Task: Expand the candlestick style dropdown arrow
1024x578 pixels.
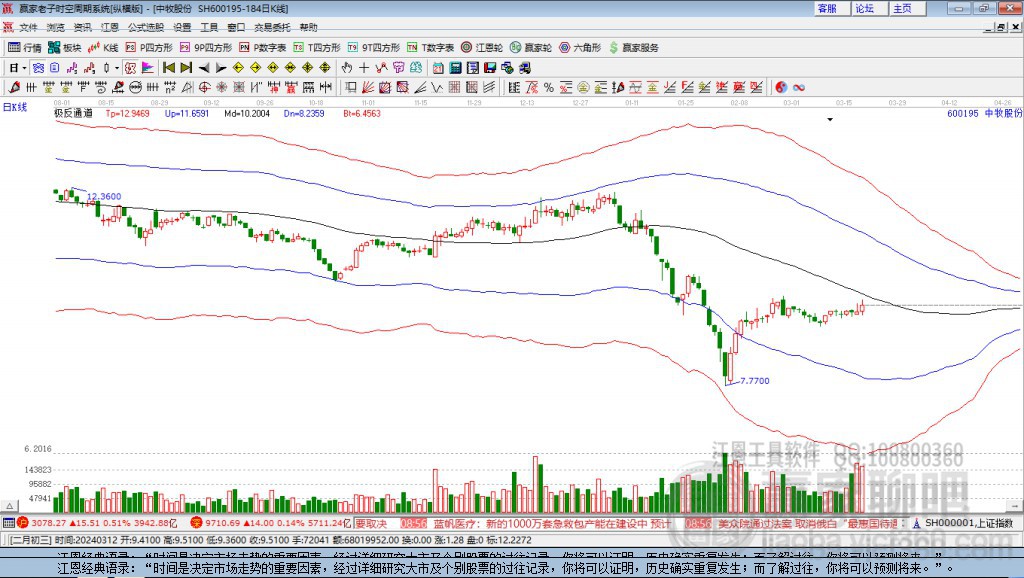Action: [117, 68]
